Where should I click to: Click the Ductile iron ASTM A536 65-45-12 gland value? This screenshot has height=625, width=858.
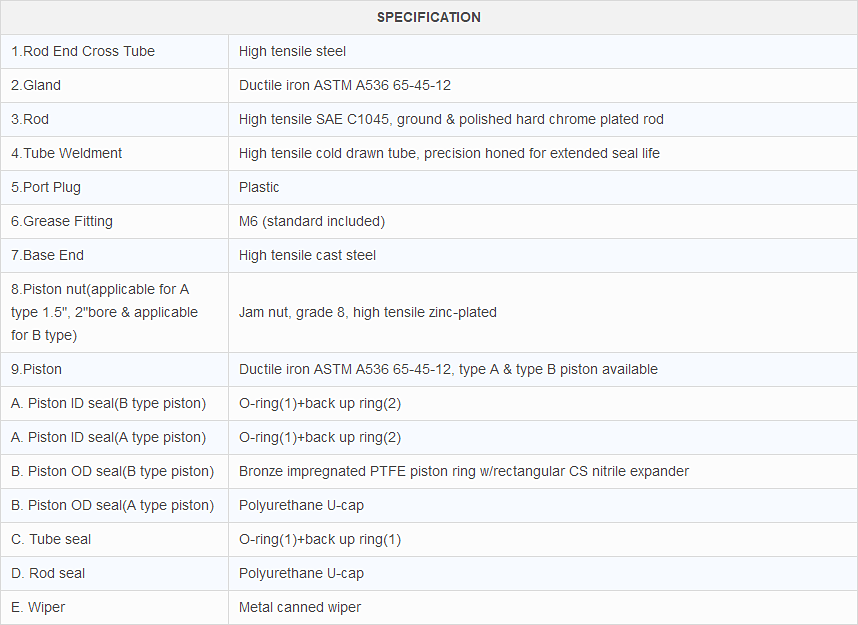345,85
